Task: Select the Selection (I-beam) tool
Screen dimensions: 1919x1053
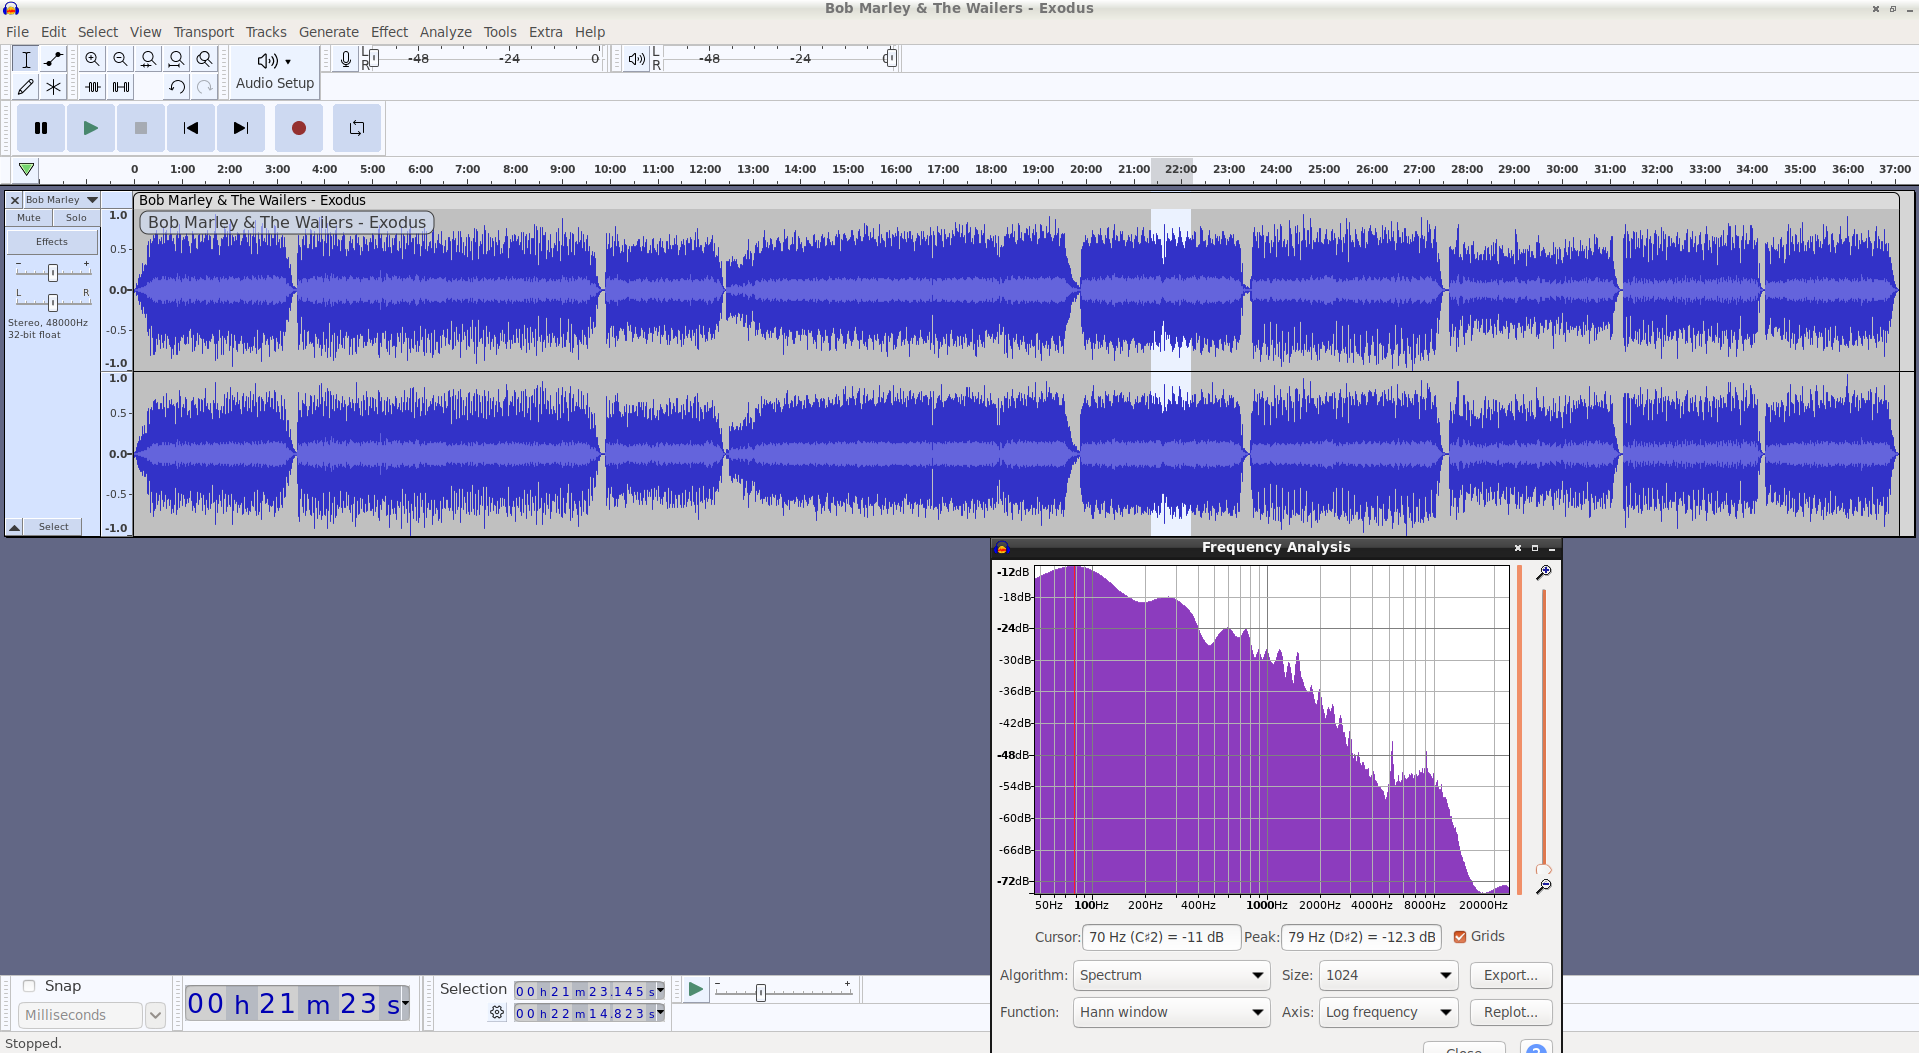Action: pyautogui.click(x=26, y=59)
